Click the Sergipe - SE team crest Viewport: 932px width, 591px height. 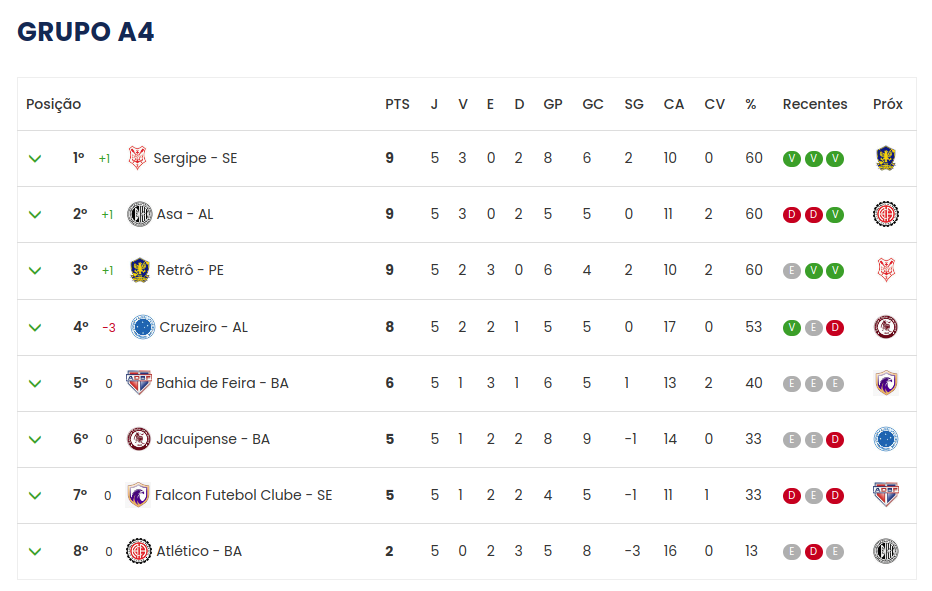[x=137, y=158]
